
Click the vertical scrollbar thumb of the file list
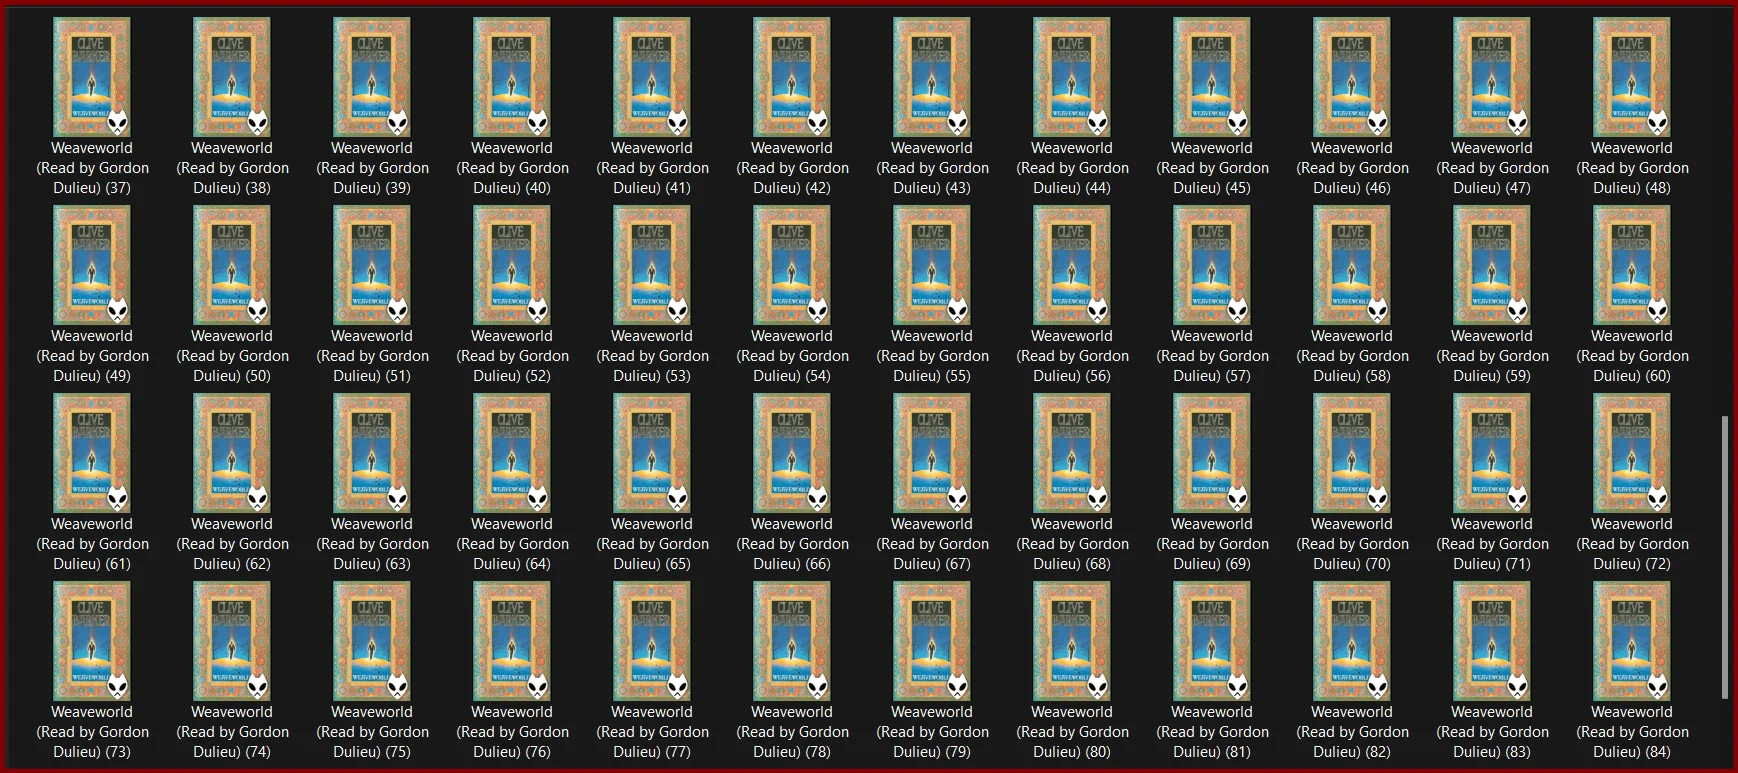click(x=1725, y=558)
